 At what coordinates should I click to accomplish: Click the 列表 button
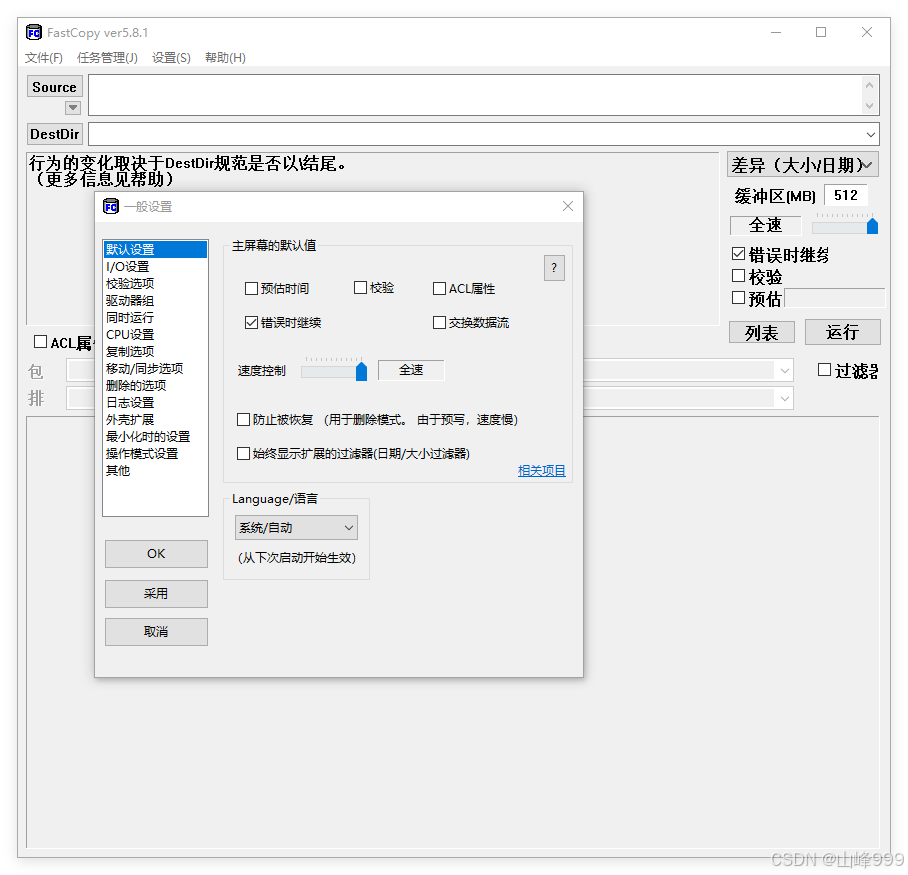pos(761,333)
